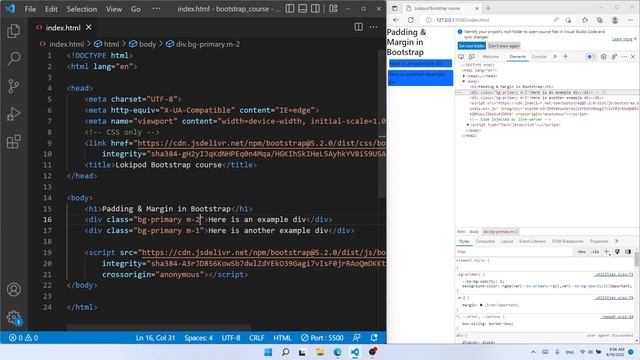Open the File menu

[x=30, y=9]
